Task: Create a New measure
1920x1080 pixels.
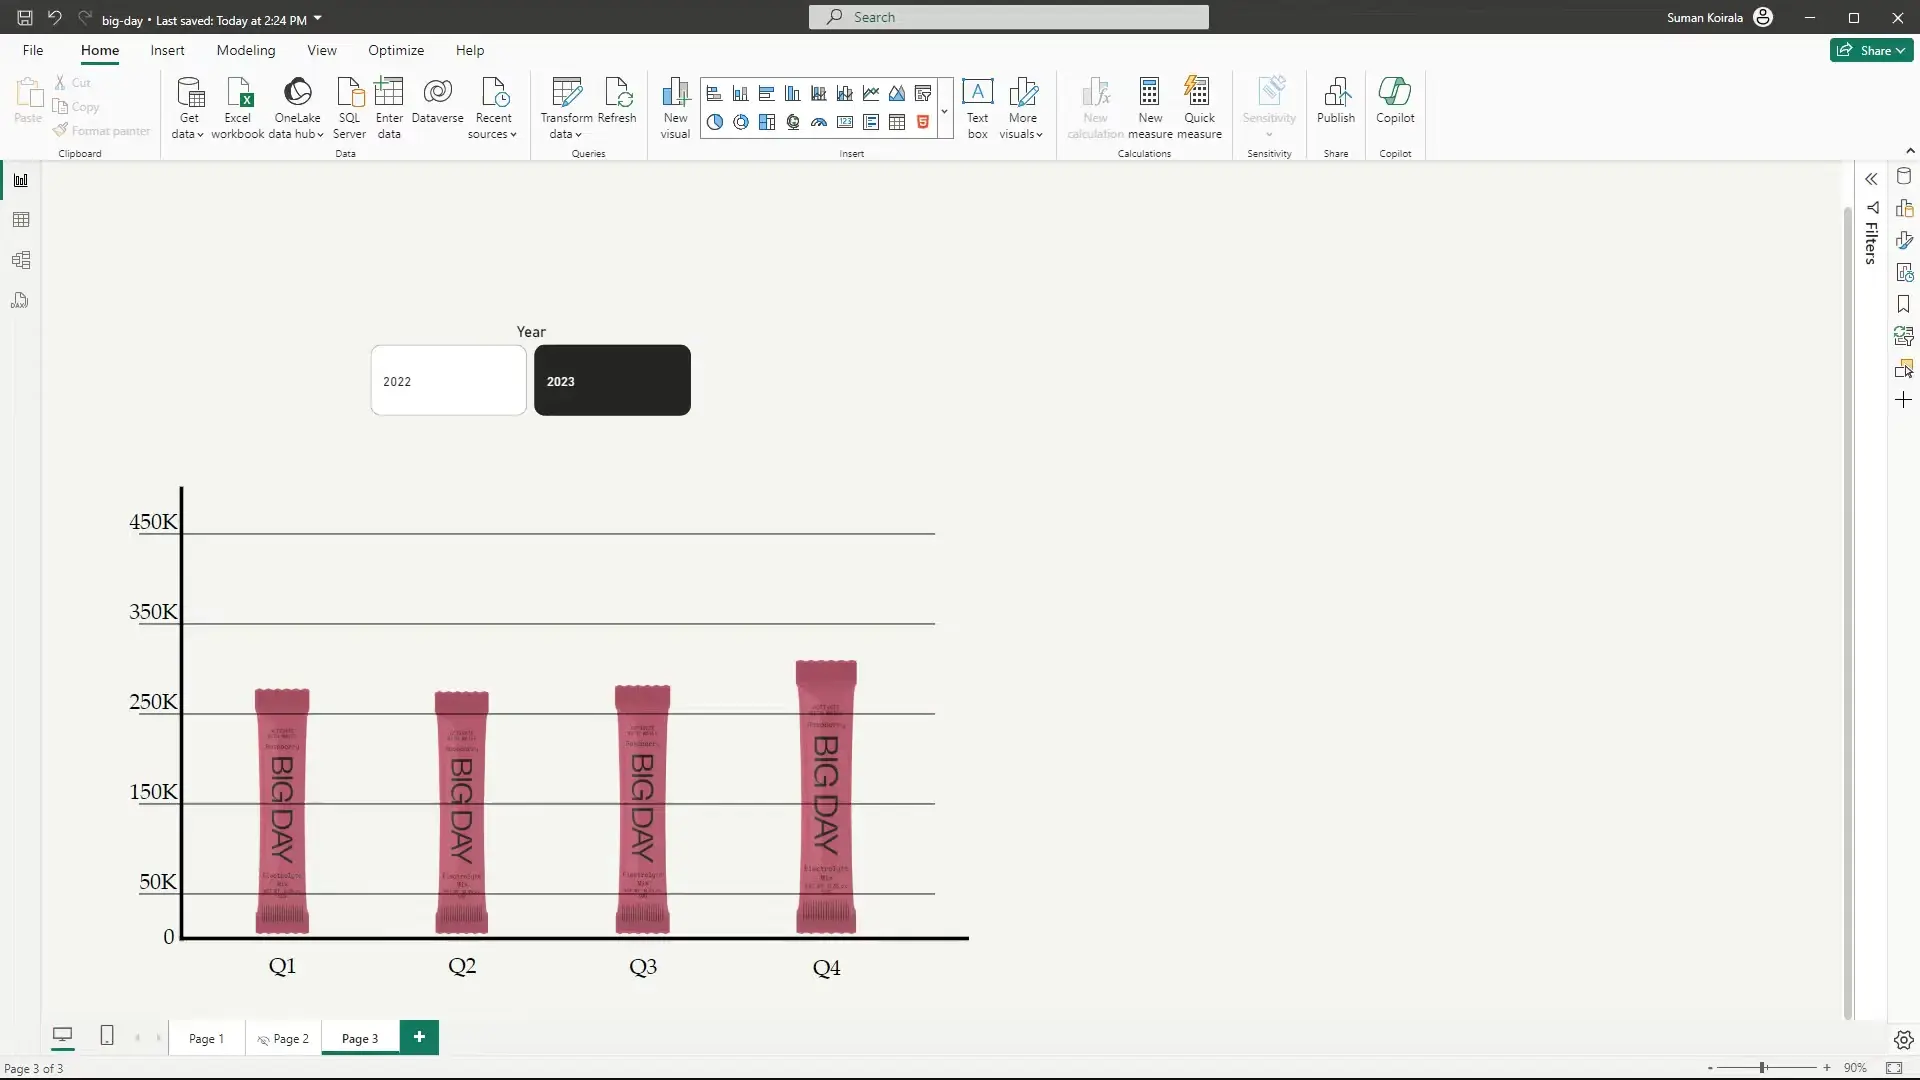Action: tap(1150, 107)
